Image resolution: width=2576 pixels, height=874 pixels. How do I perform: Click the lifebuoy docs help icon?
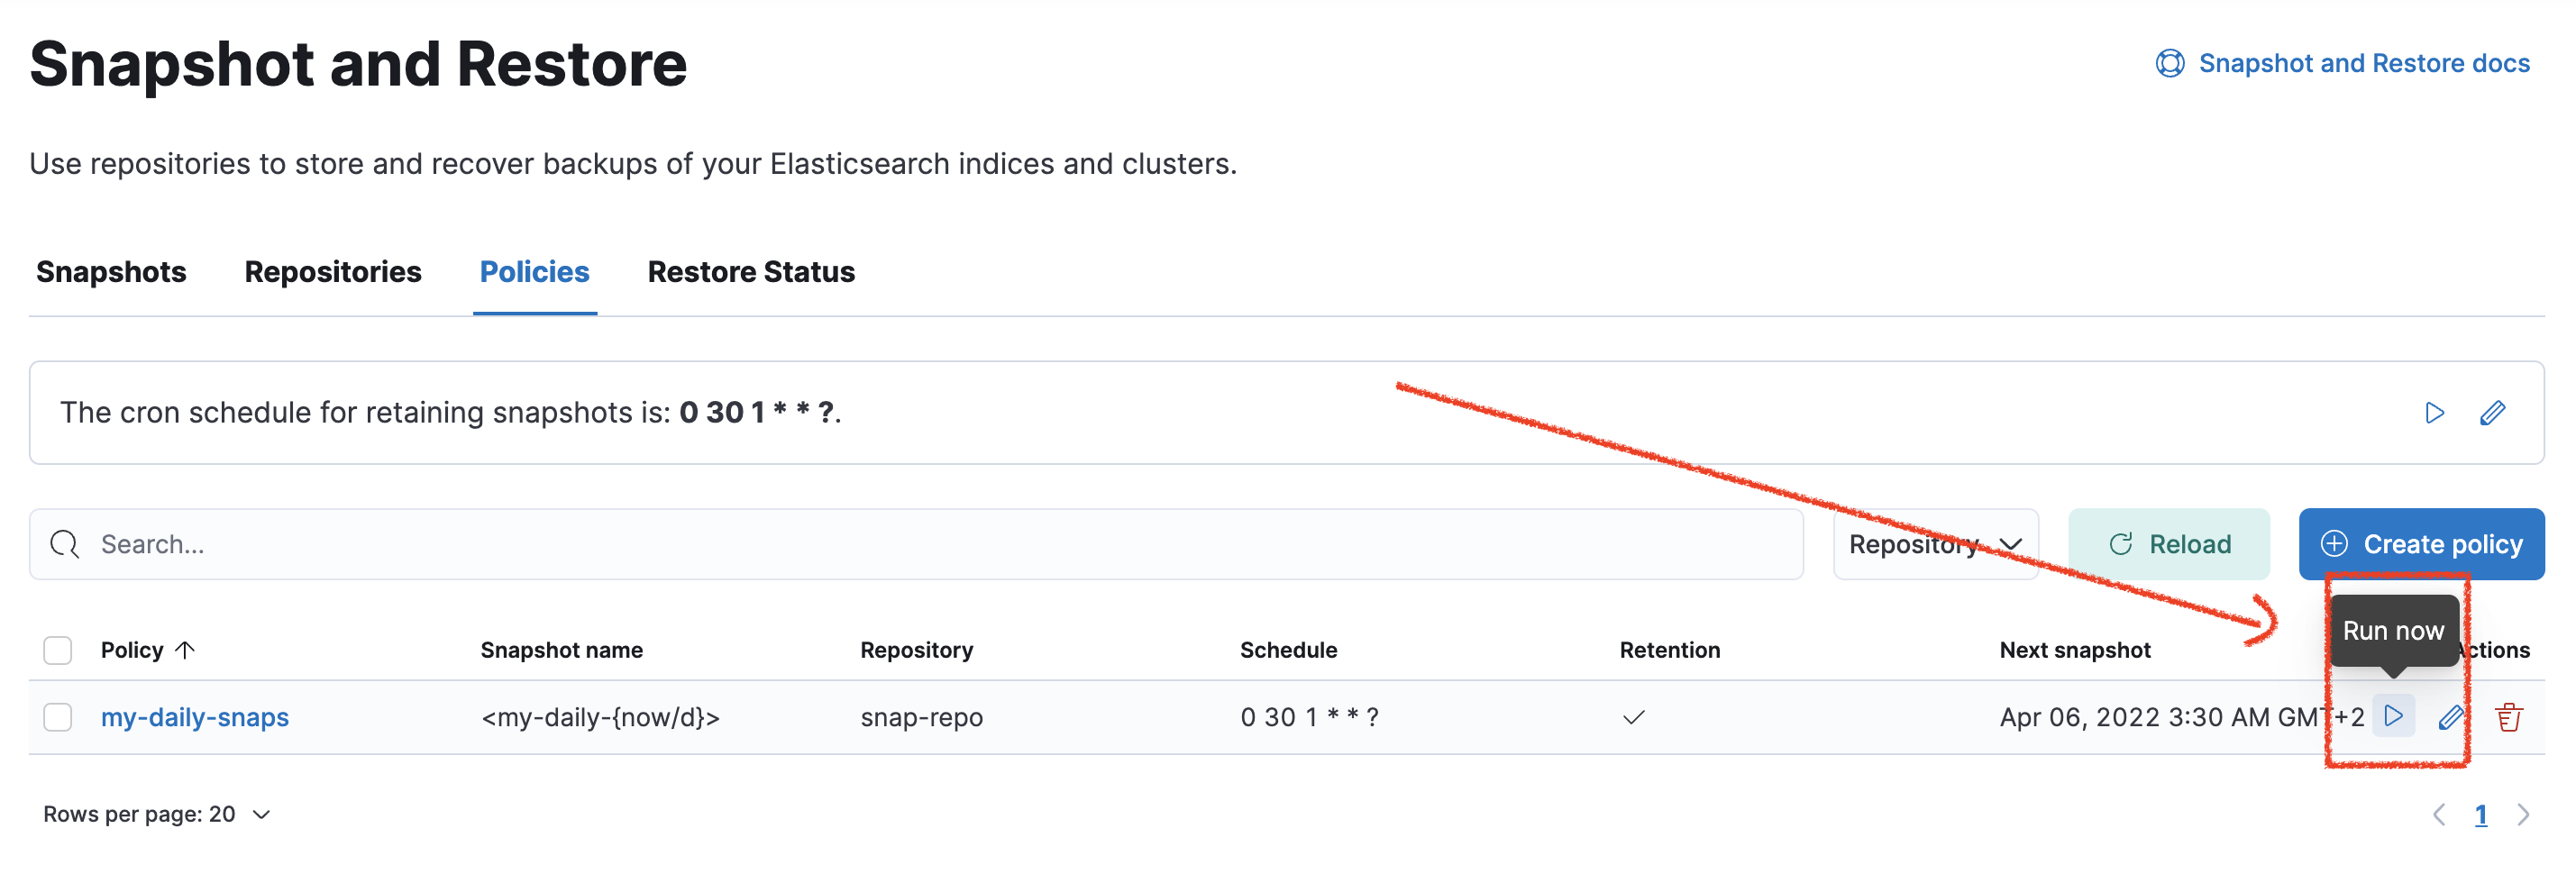click(2169, 63)
